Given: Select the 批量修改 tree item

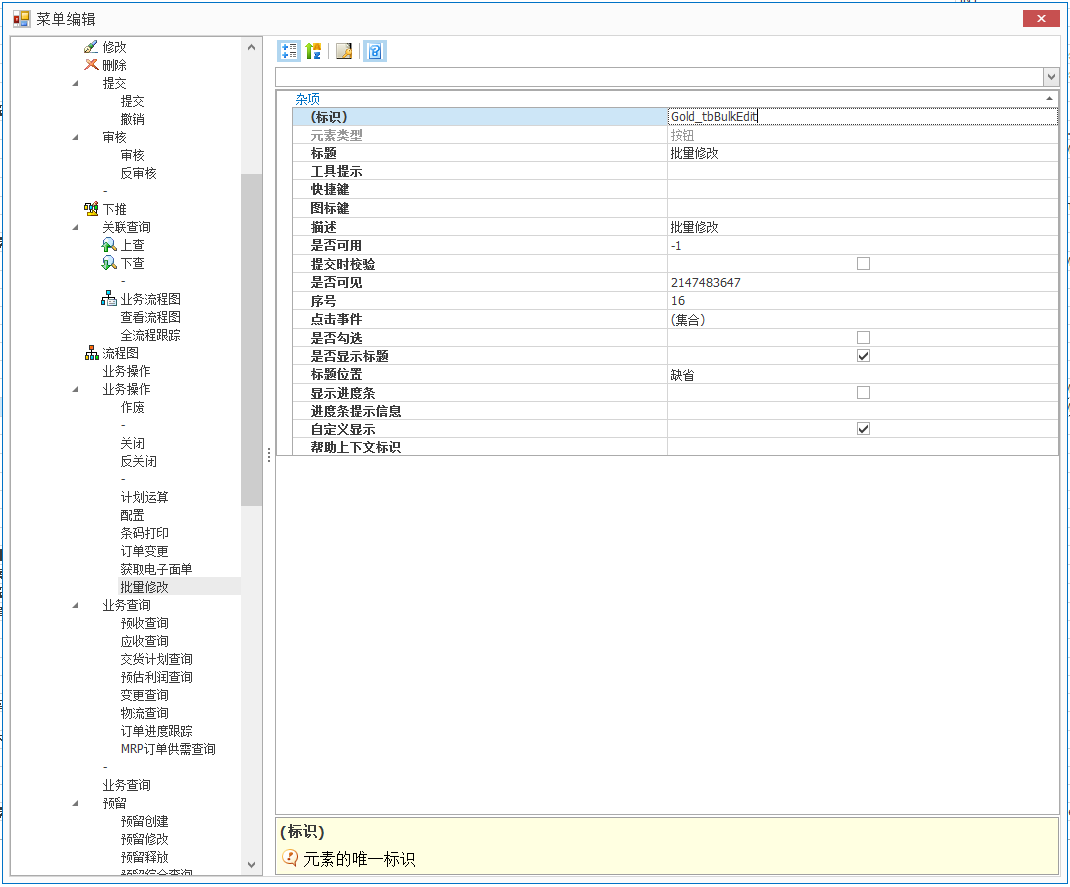Looking at the screenshot, I should coord(145,587).
